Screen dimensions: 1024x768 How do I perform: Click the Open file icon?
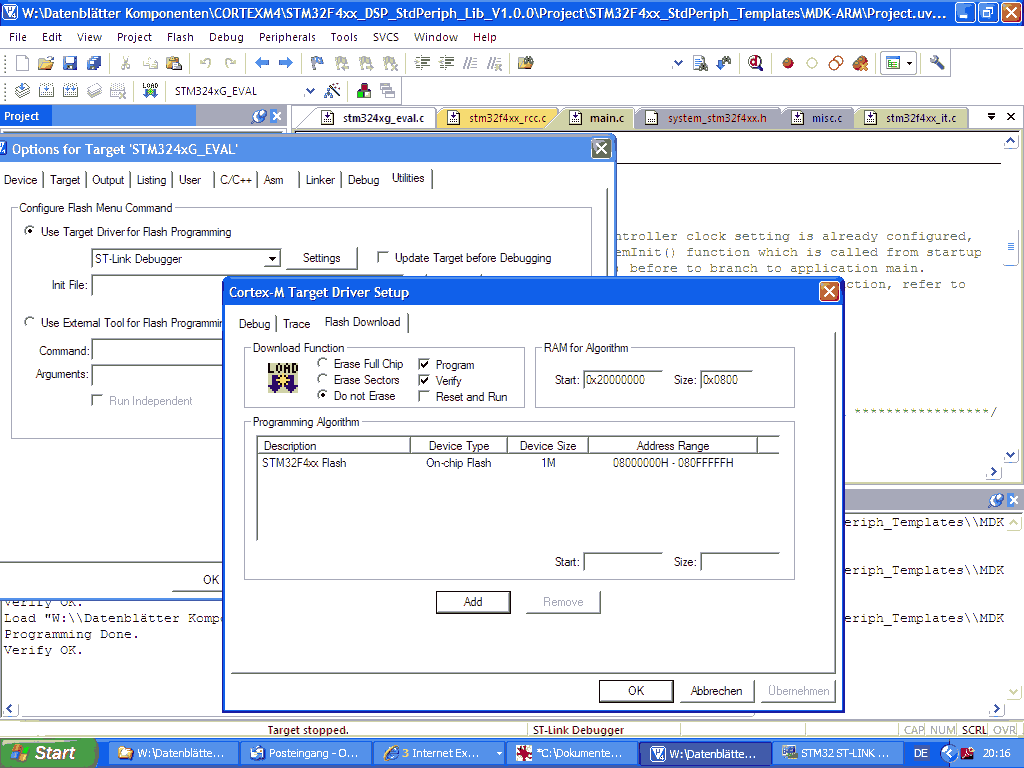[46, 63]
